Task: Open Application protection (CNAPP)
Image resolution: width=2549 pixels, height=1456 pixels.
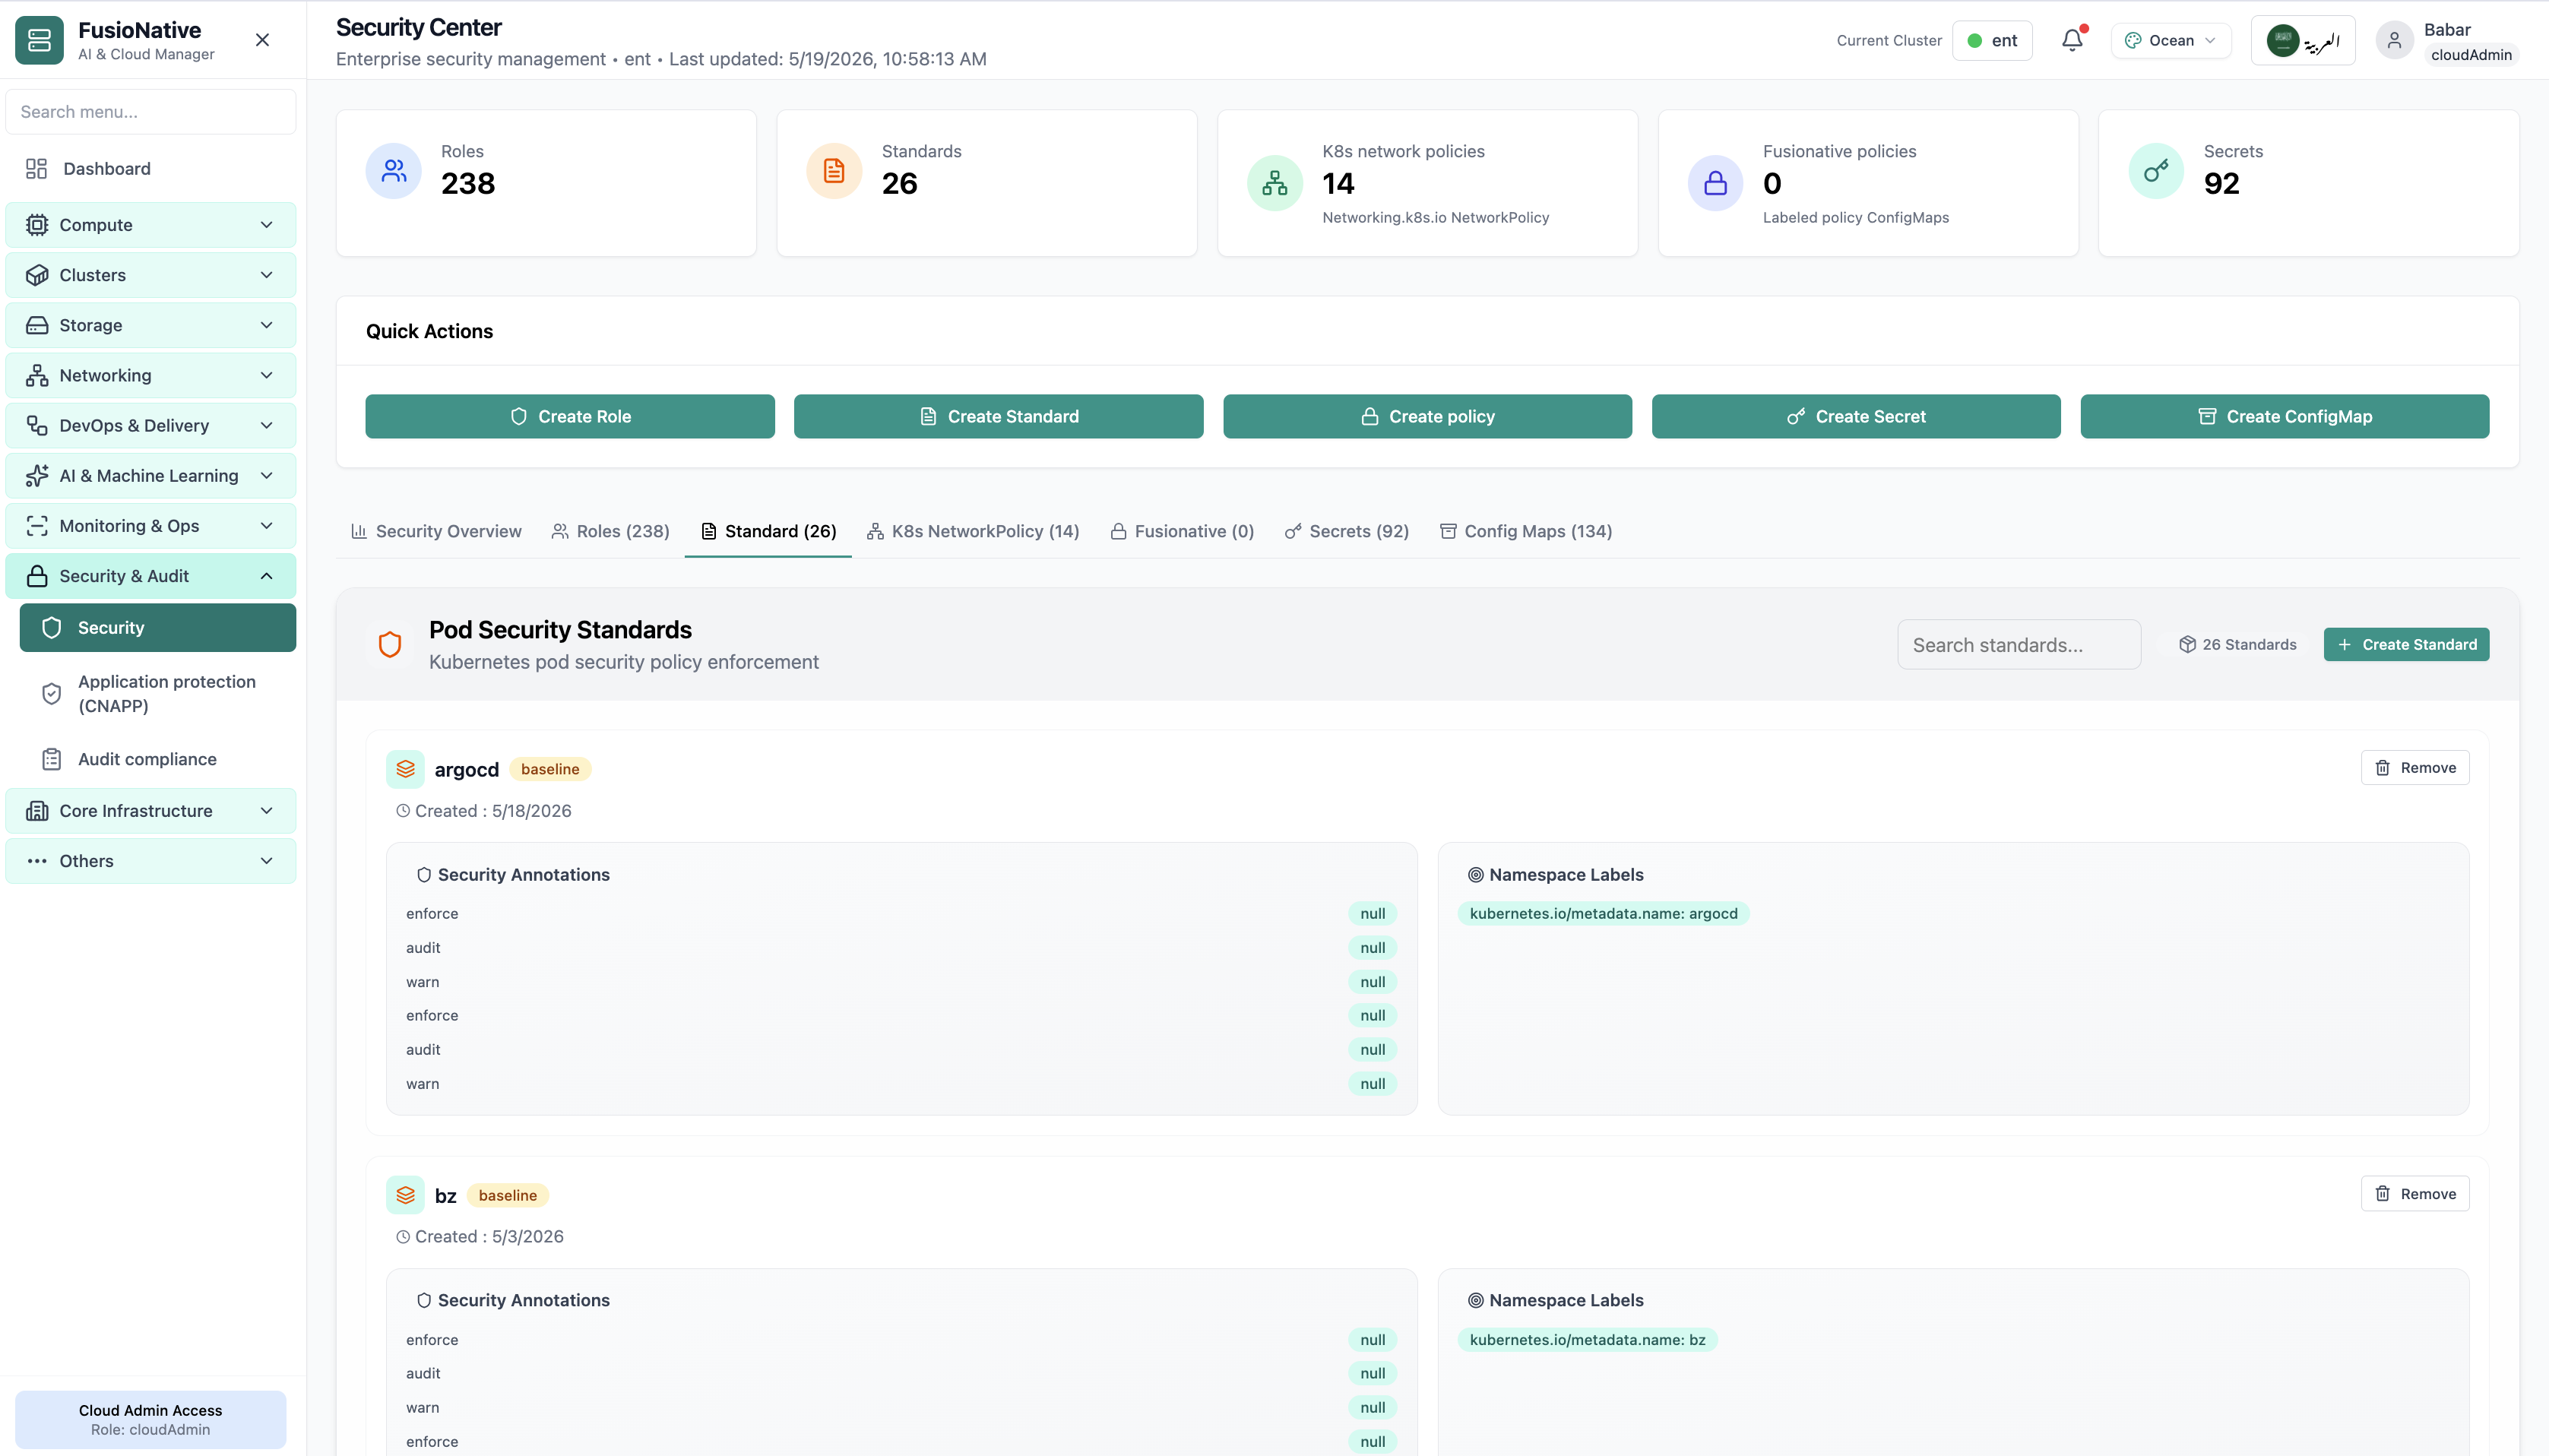Action: (158, 694)
